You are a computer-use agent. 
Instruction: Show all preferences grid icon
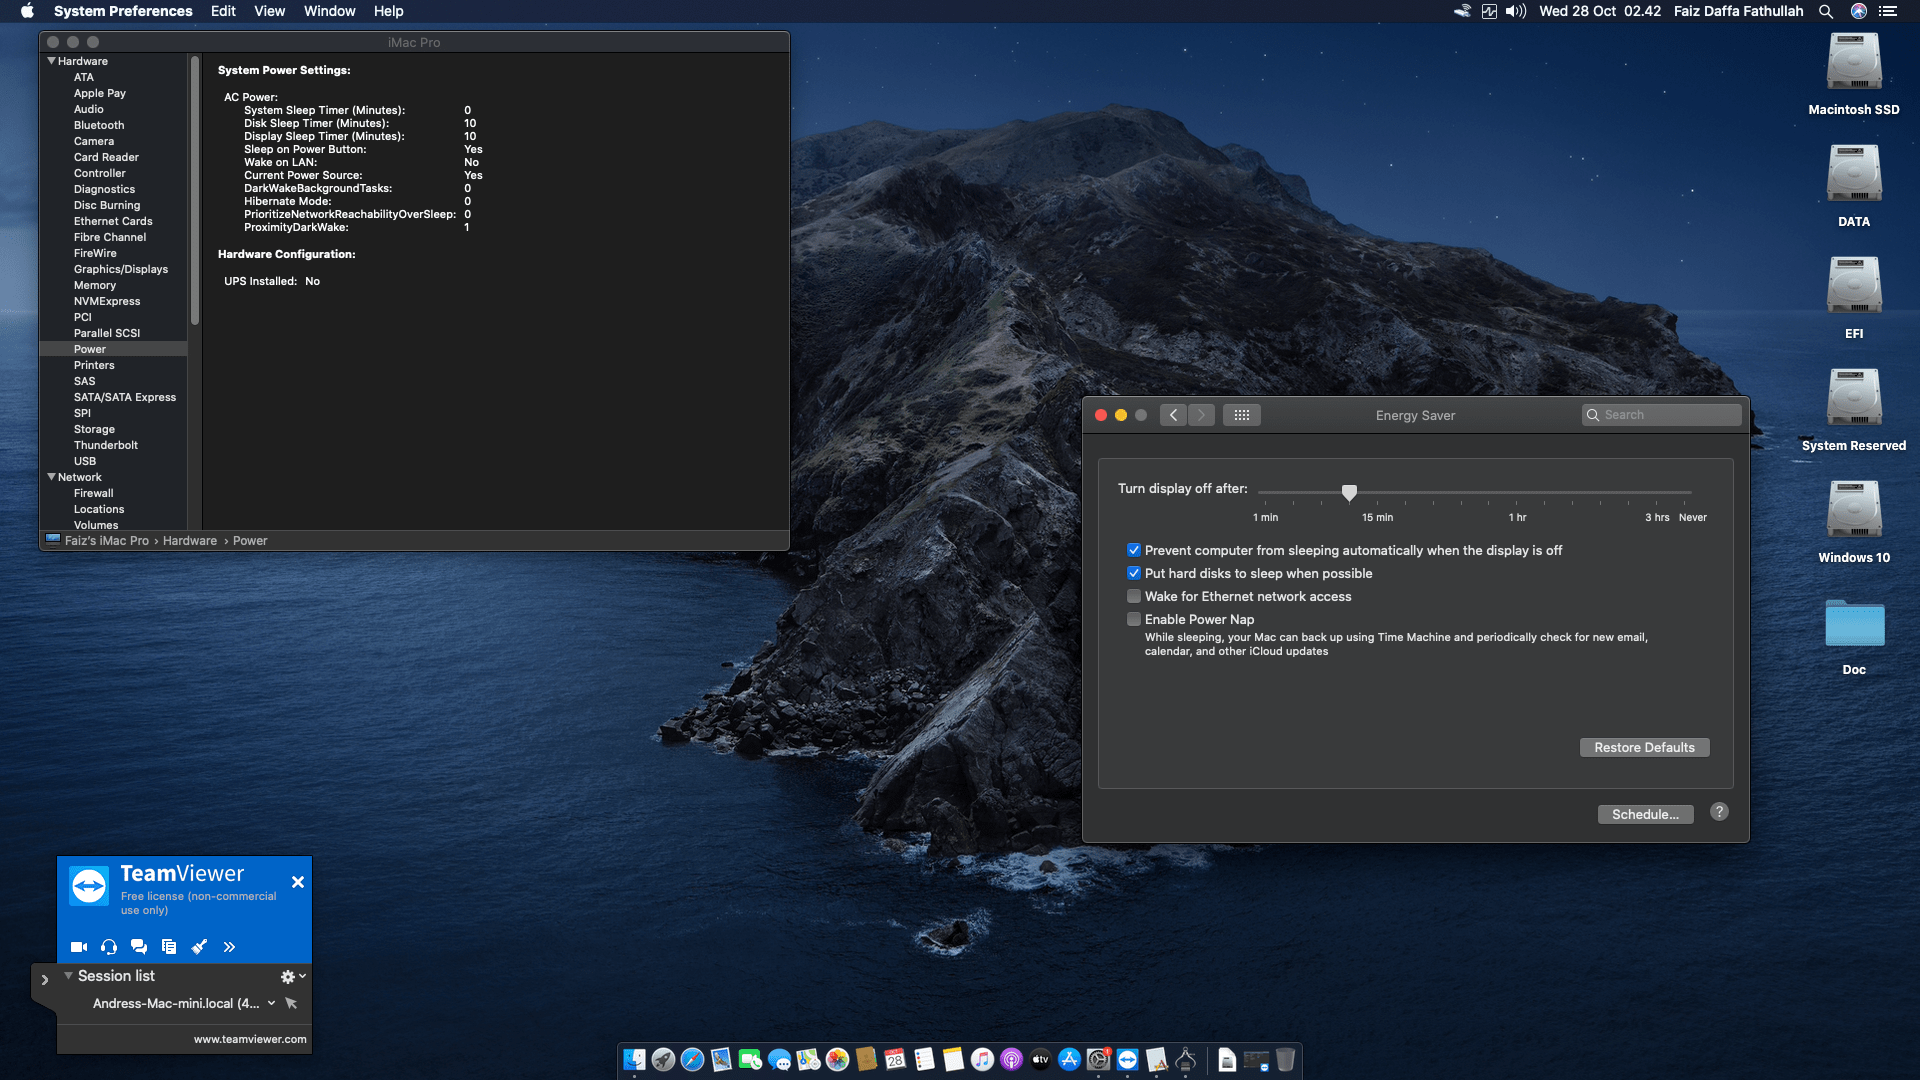1241,415
